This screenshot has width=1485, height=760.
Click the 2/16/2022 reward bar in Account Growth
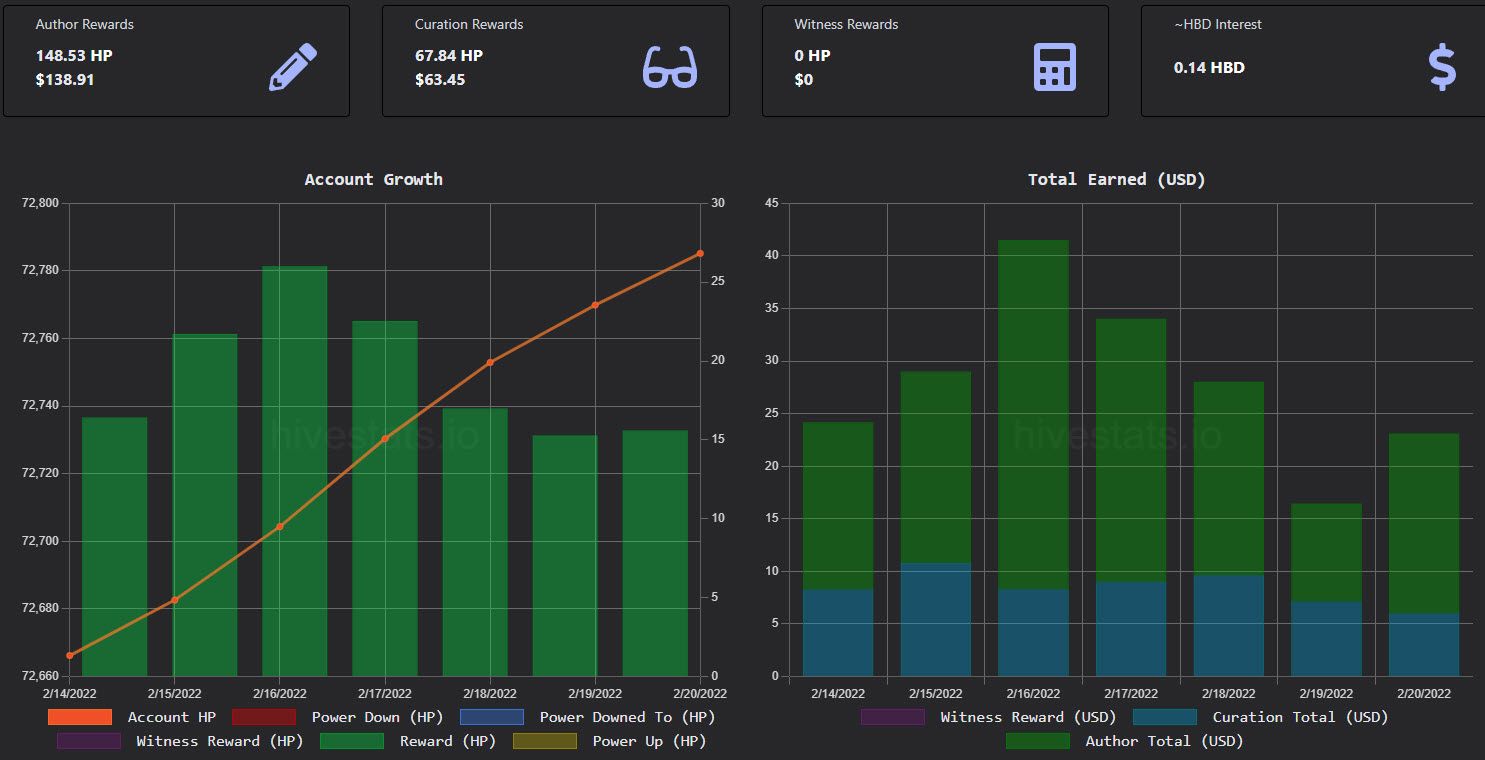click(x=295, y=471)
